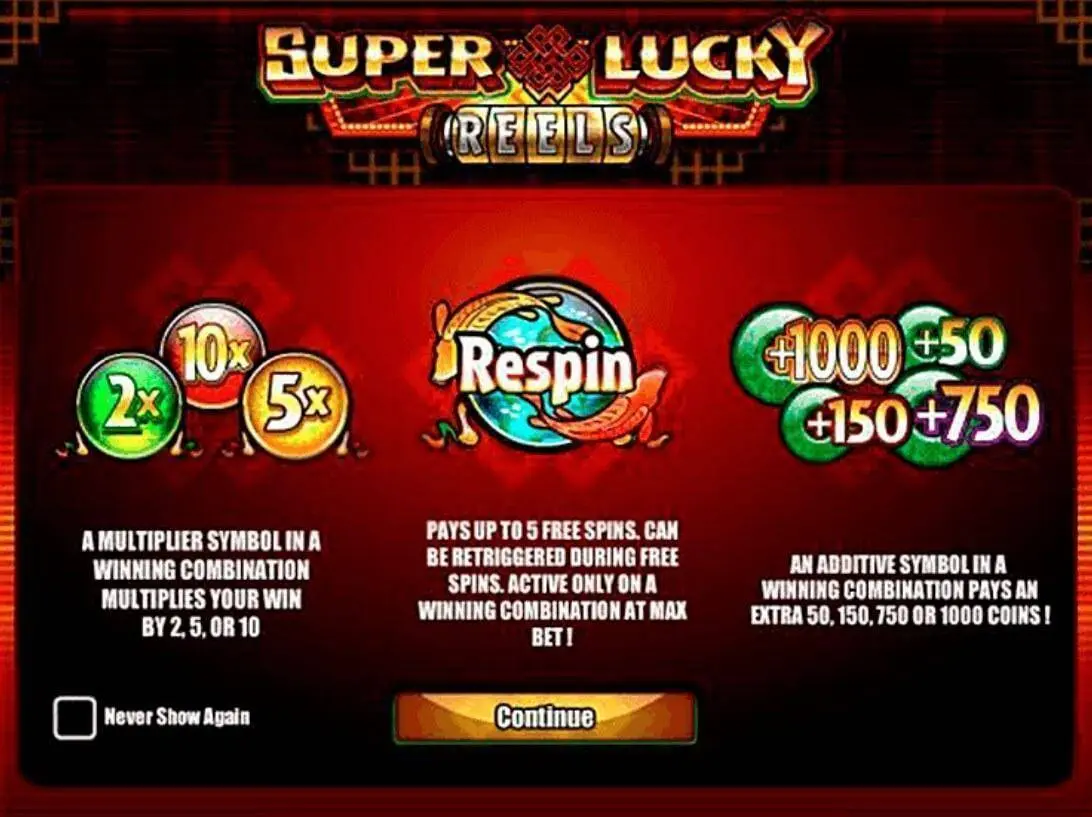This screenshot has width=1092, height=817.
Task: Click the koi fish Respin symbol
Action: click(x=540, y=365)
